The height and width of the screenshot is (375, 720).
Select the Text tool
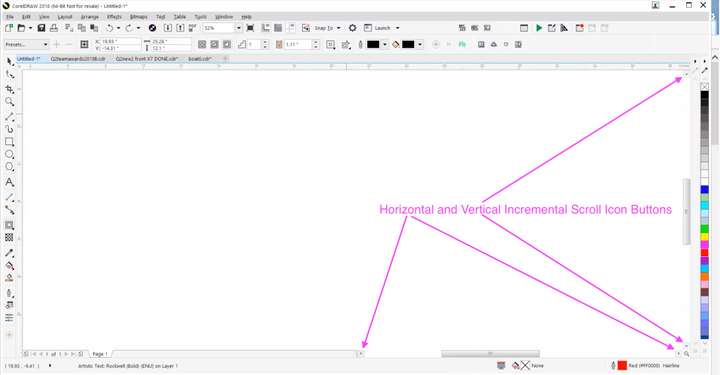point(10,182)
